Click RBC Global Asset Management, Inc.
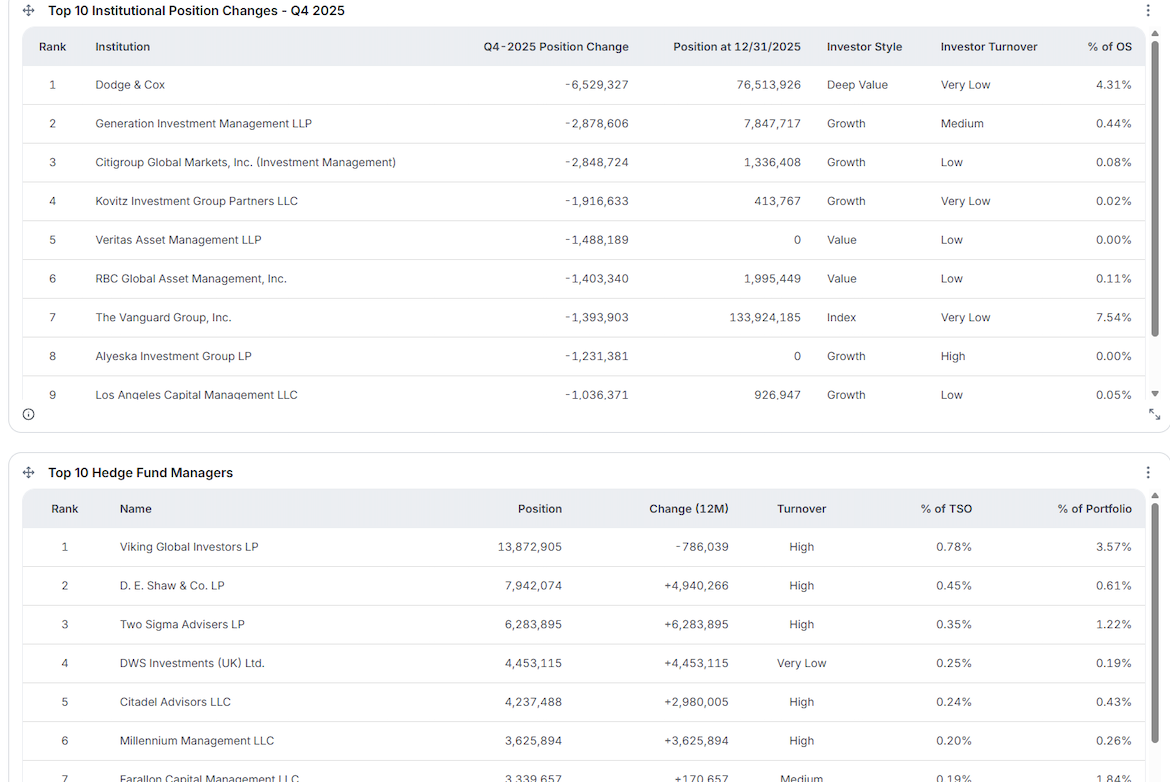This screenshot has width=1170, height=782. click(x=191, y=278)
